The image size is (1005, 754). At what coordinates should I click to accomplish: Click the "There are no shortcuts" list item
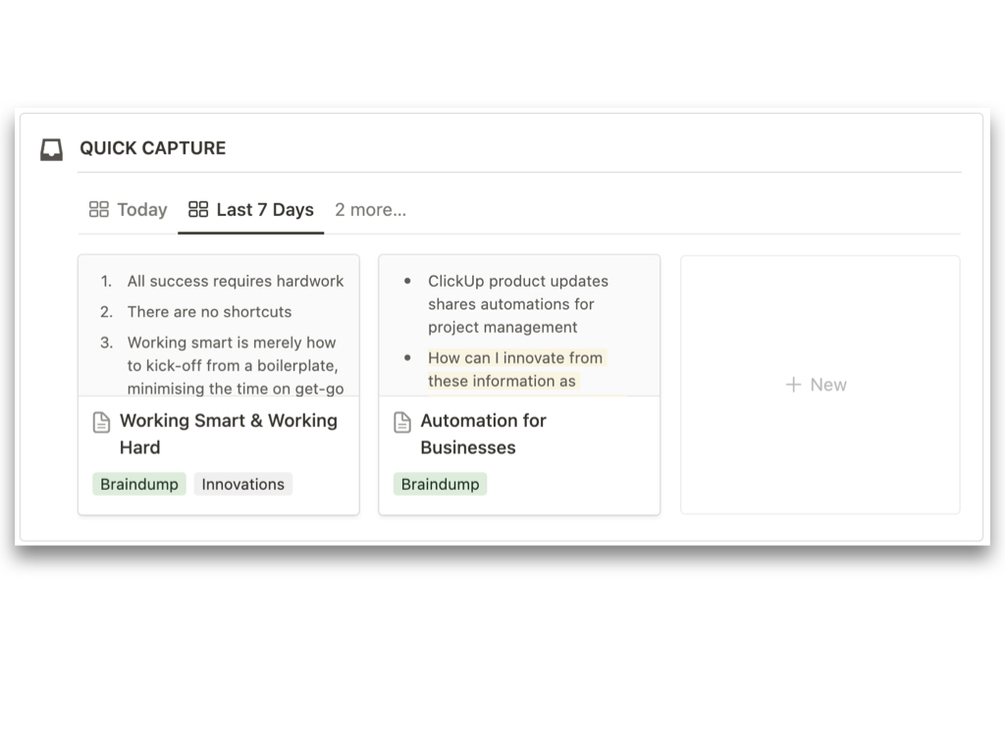[x=209, y=311]
